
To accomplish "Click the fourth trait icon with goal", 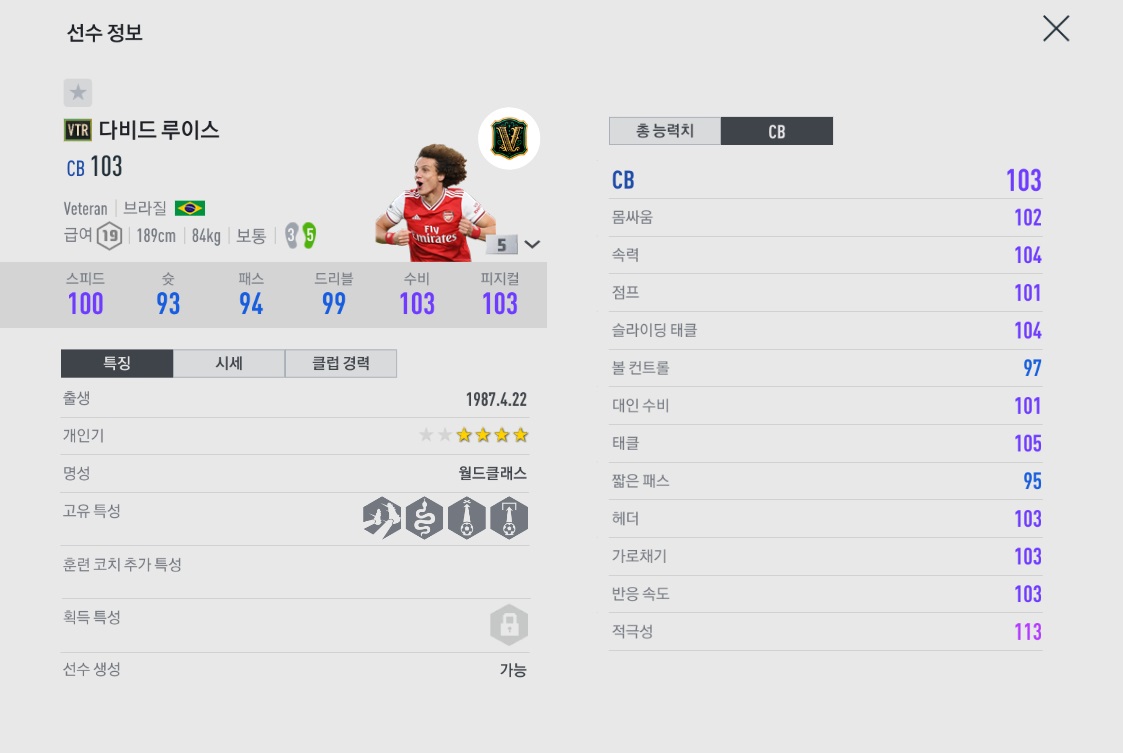I will (509, 518).
